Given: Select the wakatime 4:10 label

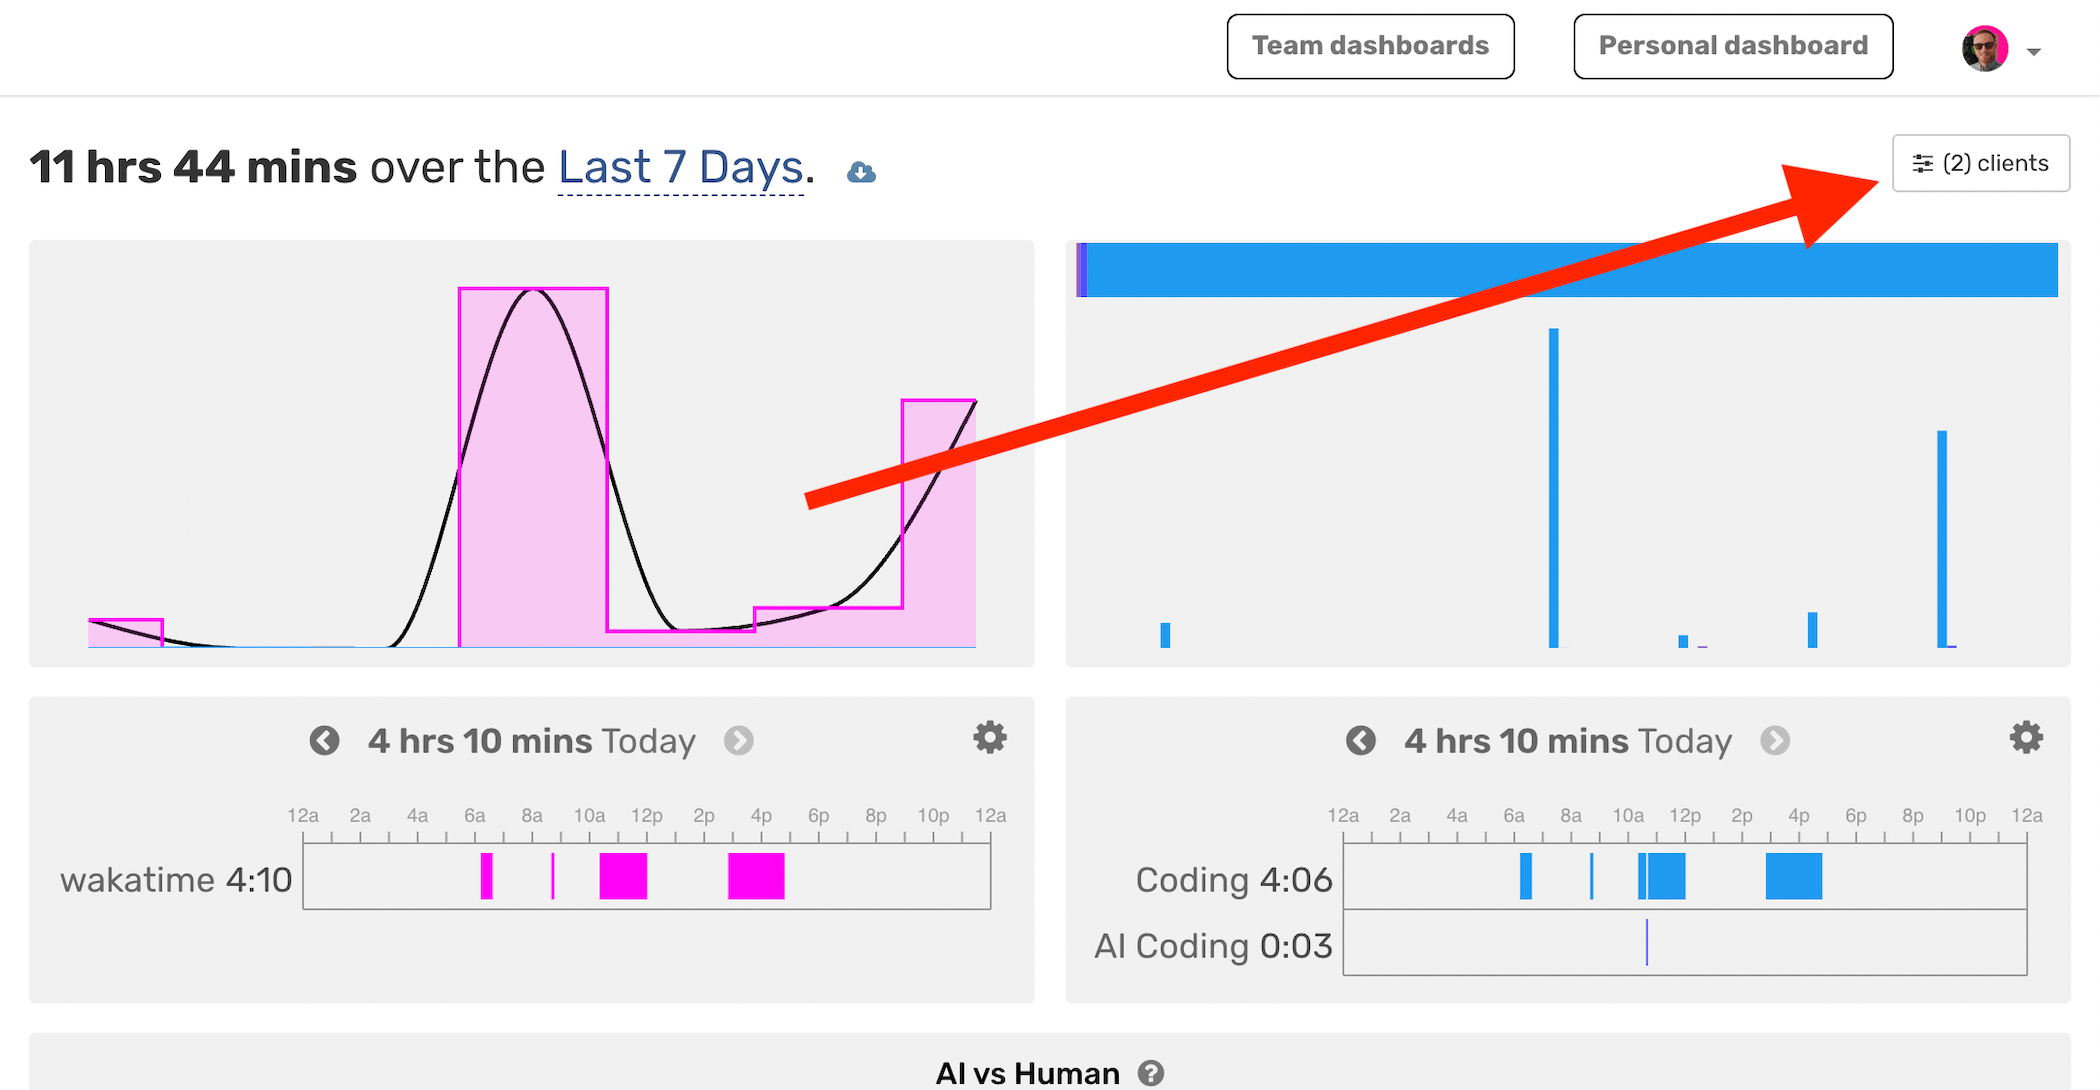Looking at the screenshot, I should [x=176, y=880].
